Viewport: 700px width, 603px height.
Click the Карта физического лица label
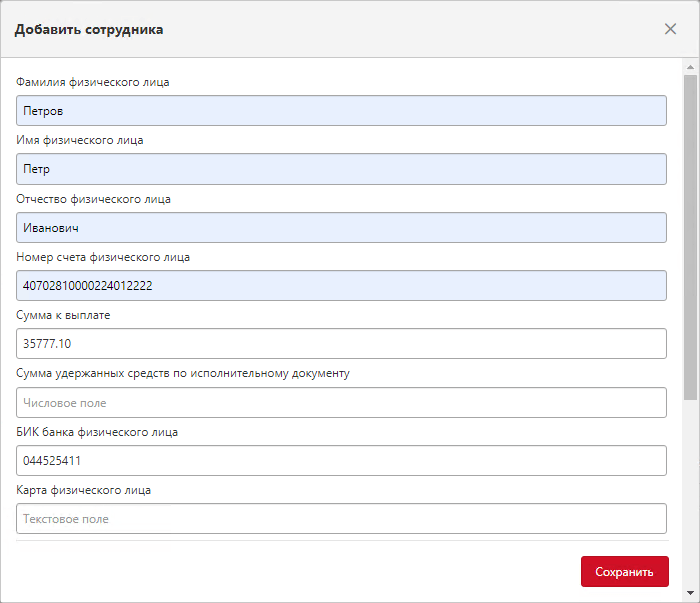click(83, 490)
